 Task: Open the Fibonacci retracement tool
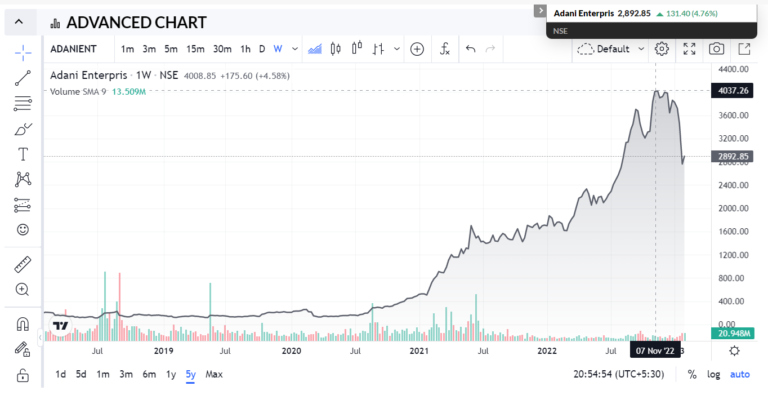[23, 103]
